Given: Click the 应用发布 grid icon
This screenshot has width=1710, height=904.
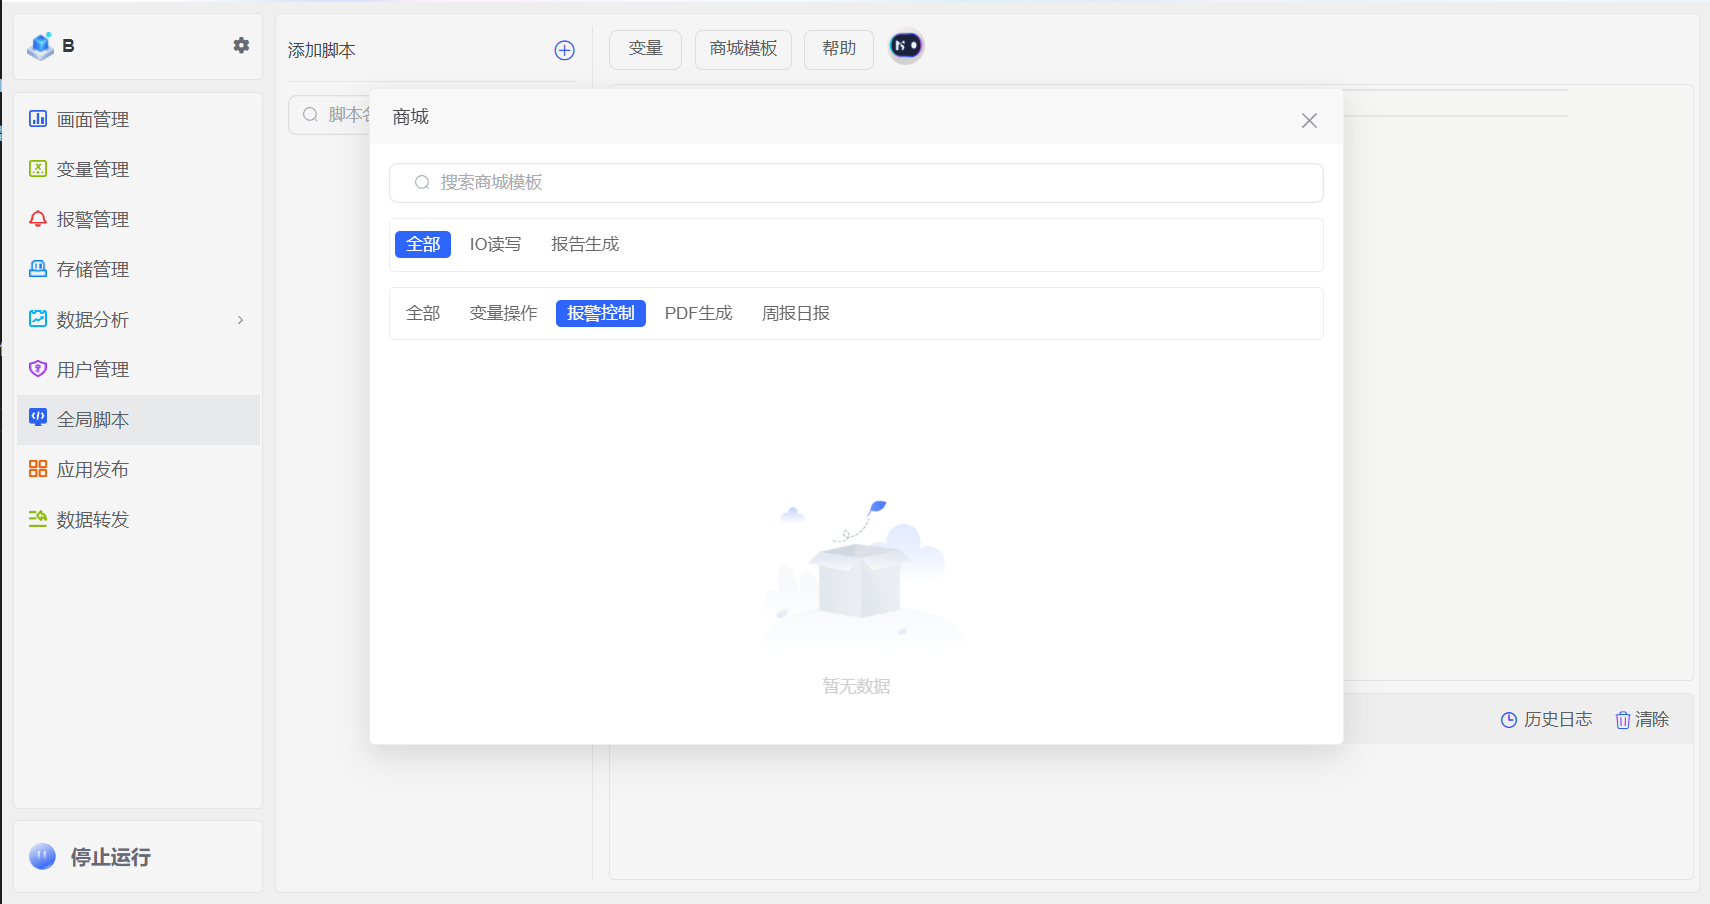Looking at the screenshot, I should 38,469.
